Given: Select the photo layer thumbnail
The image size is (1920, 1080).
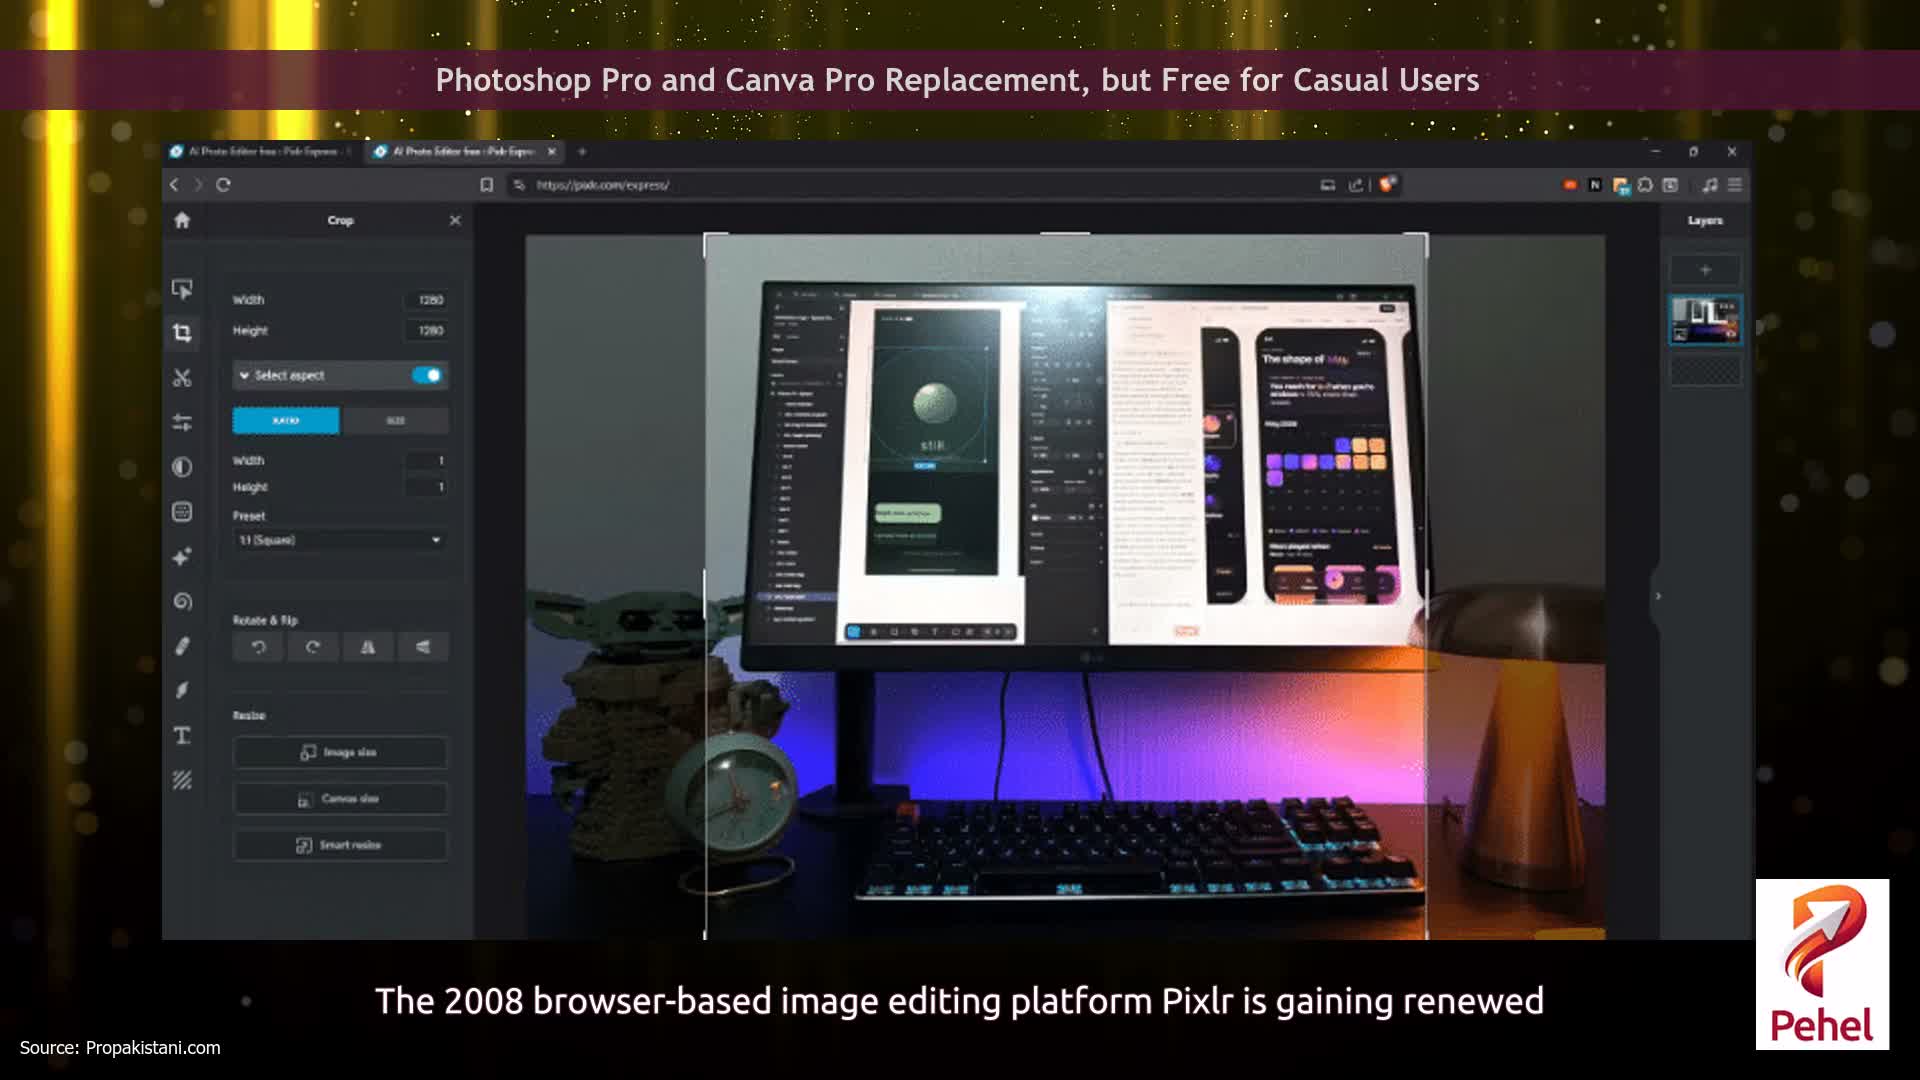Looking at the screenshot, I should [1706, 320].
